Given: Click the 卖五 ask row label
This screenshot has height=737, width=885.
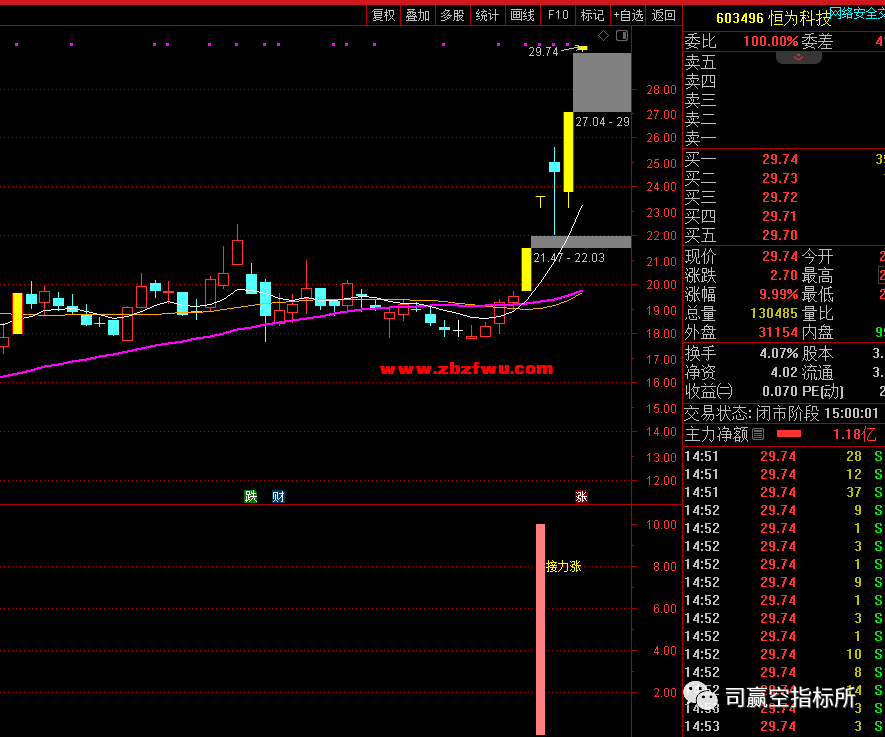Looking at the screenshot, I should [700, 62].
